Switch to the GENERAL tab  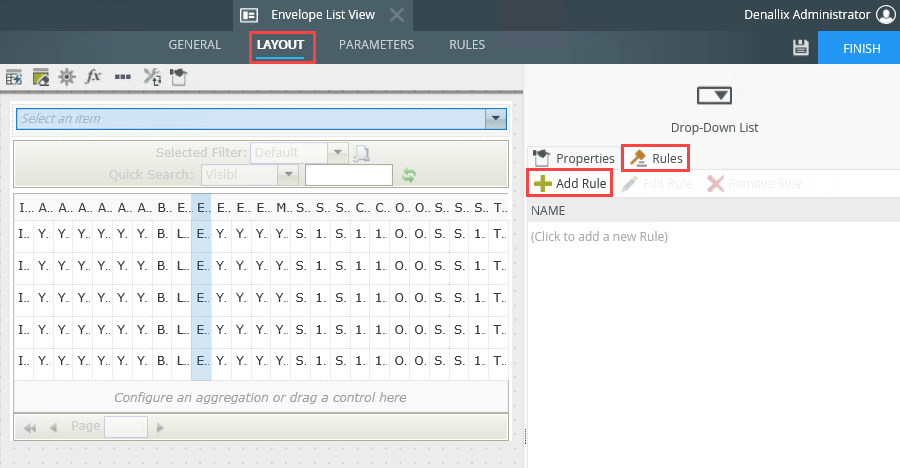195,45
